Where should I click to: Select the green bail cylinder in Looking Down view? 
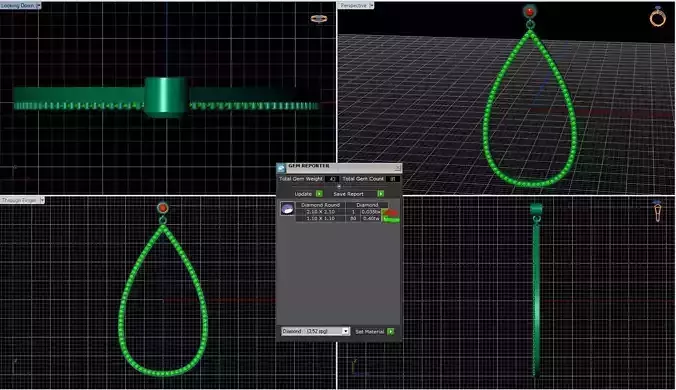pos(166,97)
